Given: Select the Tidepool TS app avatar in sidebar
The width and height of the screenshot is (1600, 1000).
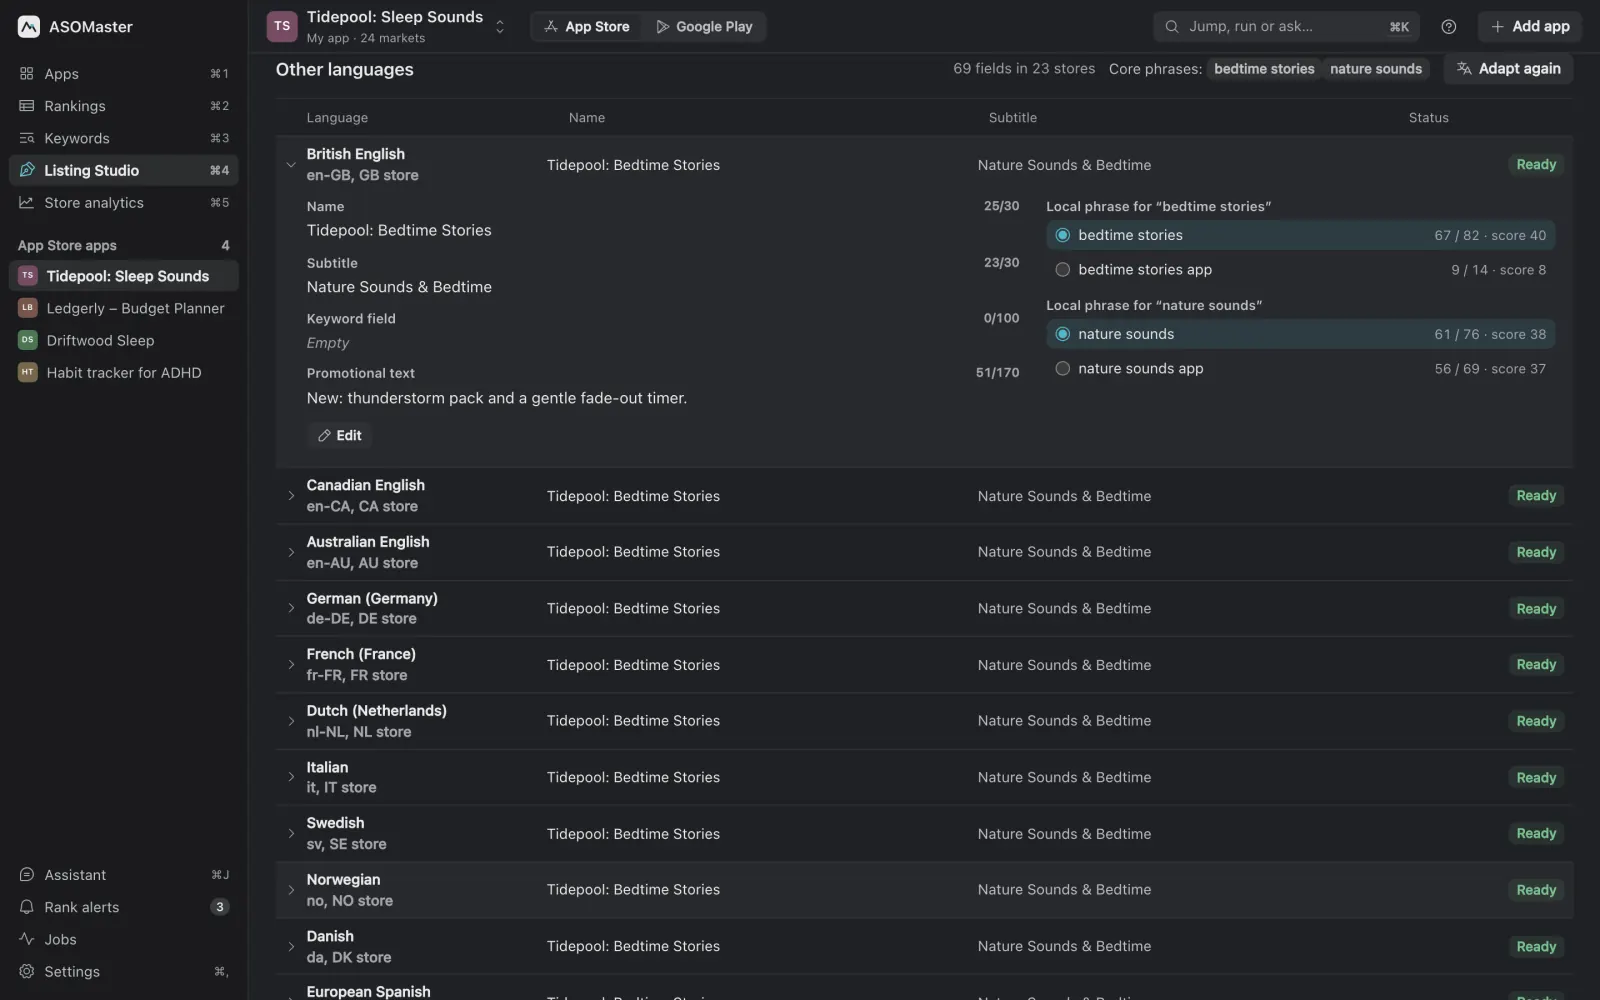Looking at the screenshot, I should click(x=28, y=276).
